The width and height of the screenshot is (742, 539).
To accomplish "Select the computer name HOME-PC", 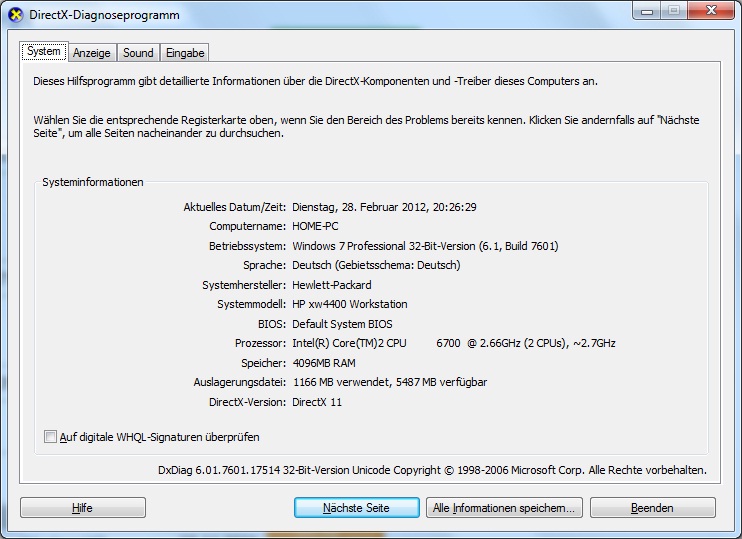I will click(x=315, y=226).
